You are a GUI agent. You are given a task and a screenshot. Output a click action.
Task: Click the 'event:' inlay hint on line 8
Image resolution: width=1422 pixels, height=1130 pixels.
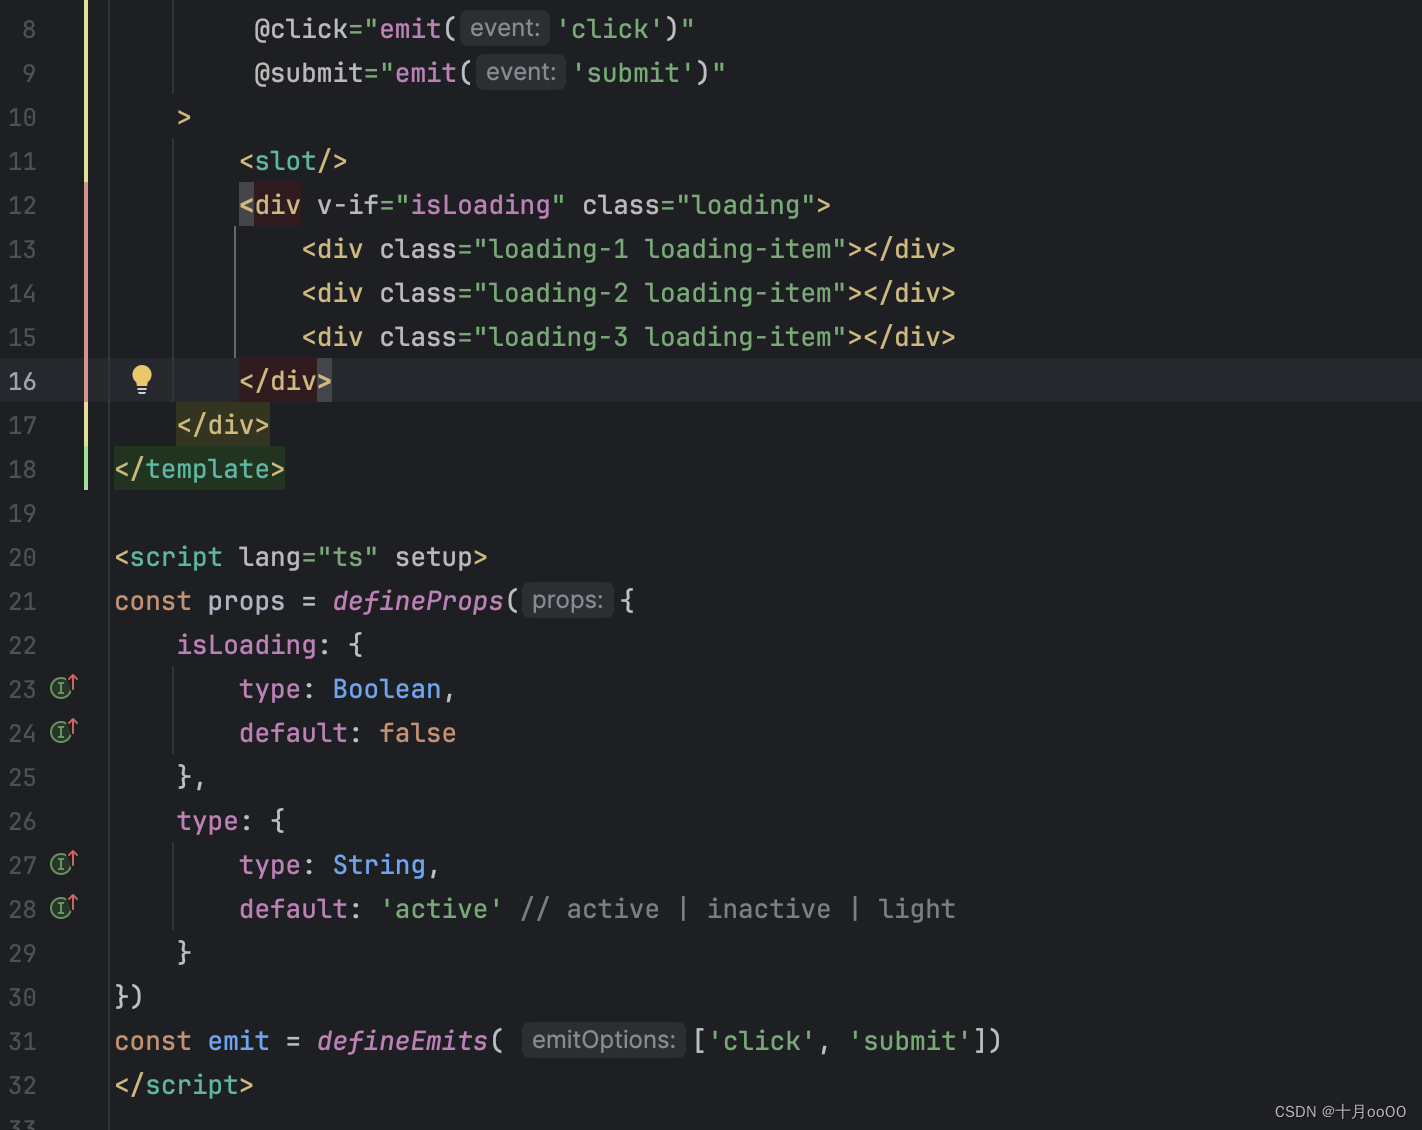(505, 28)
